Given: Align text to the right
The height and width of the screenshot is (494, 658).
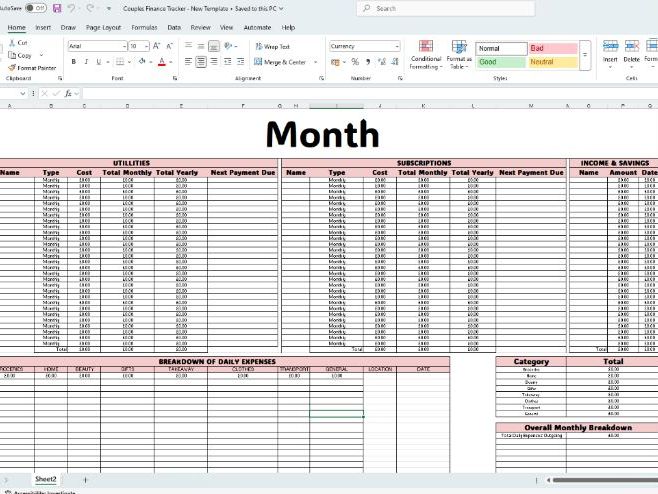Looking at the screenshot, I should tap(214, 62).
